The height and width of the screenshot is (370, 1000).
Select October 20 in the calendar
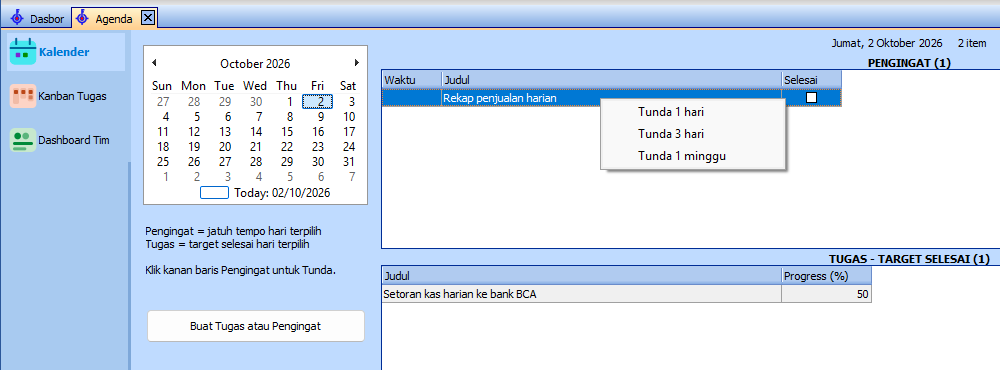pos(225,147)
